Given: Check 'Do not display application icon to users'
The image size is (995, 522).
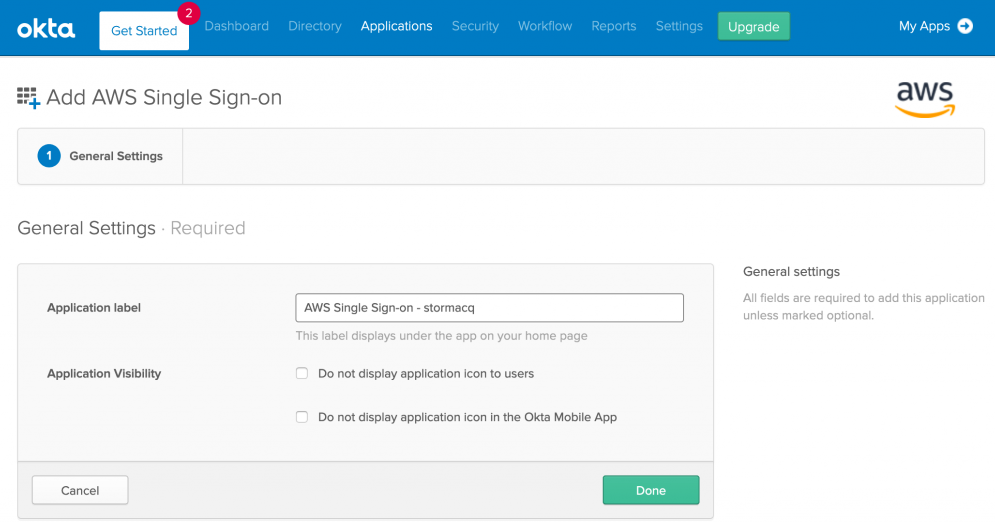Looking at the screenshot, I should click(x=302, y=374).
